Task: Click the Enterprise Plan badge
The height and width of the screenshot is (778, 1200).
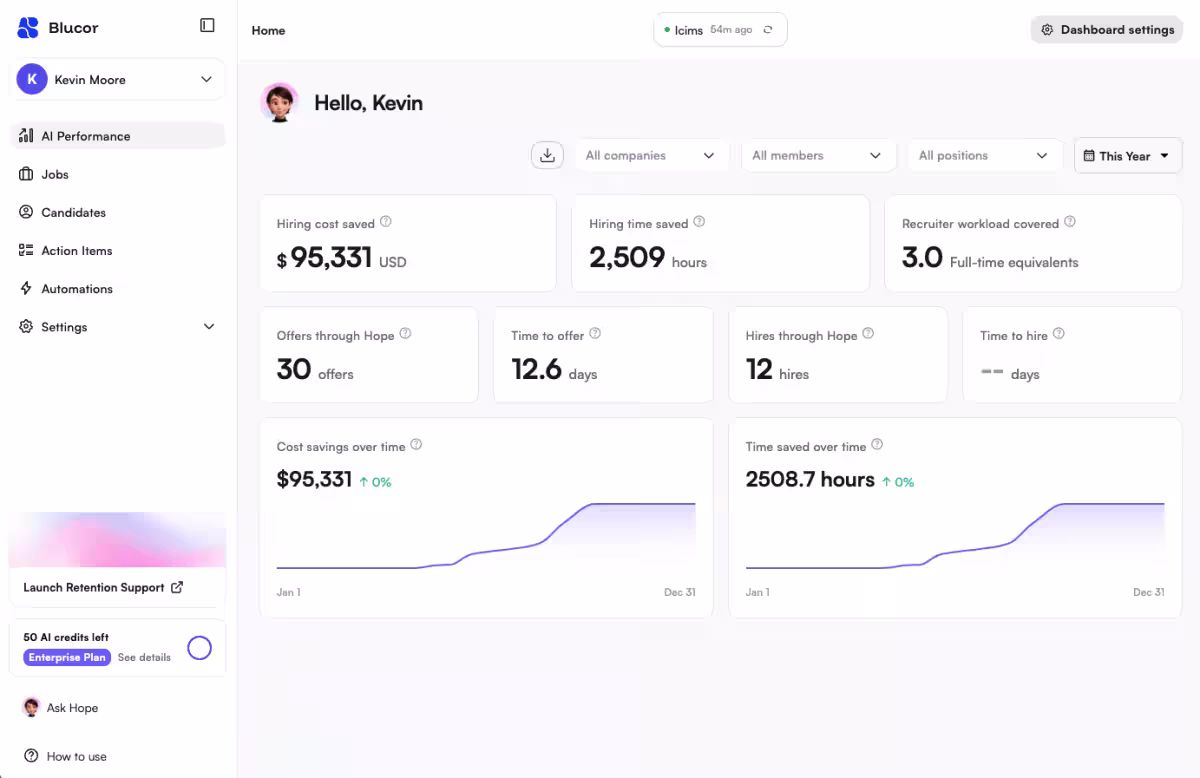Action: (x=67, y=658)
